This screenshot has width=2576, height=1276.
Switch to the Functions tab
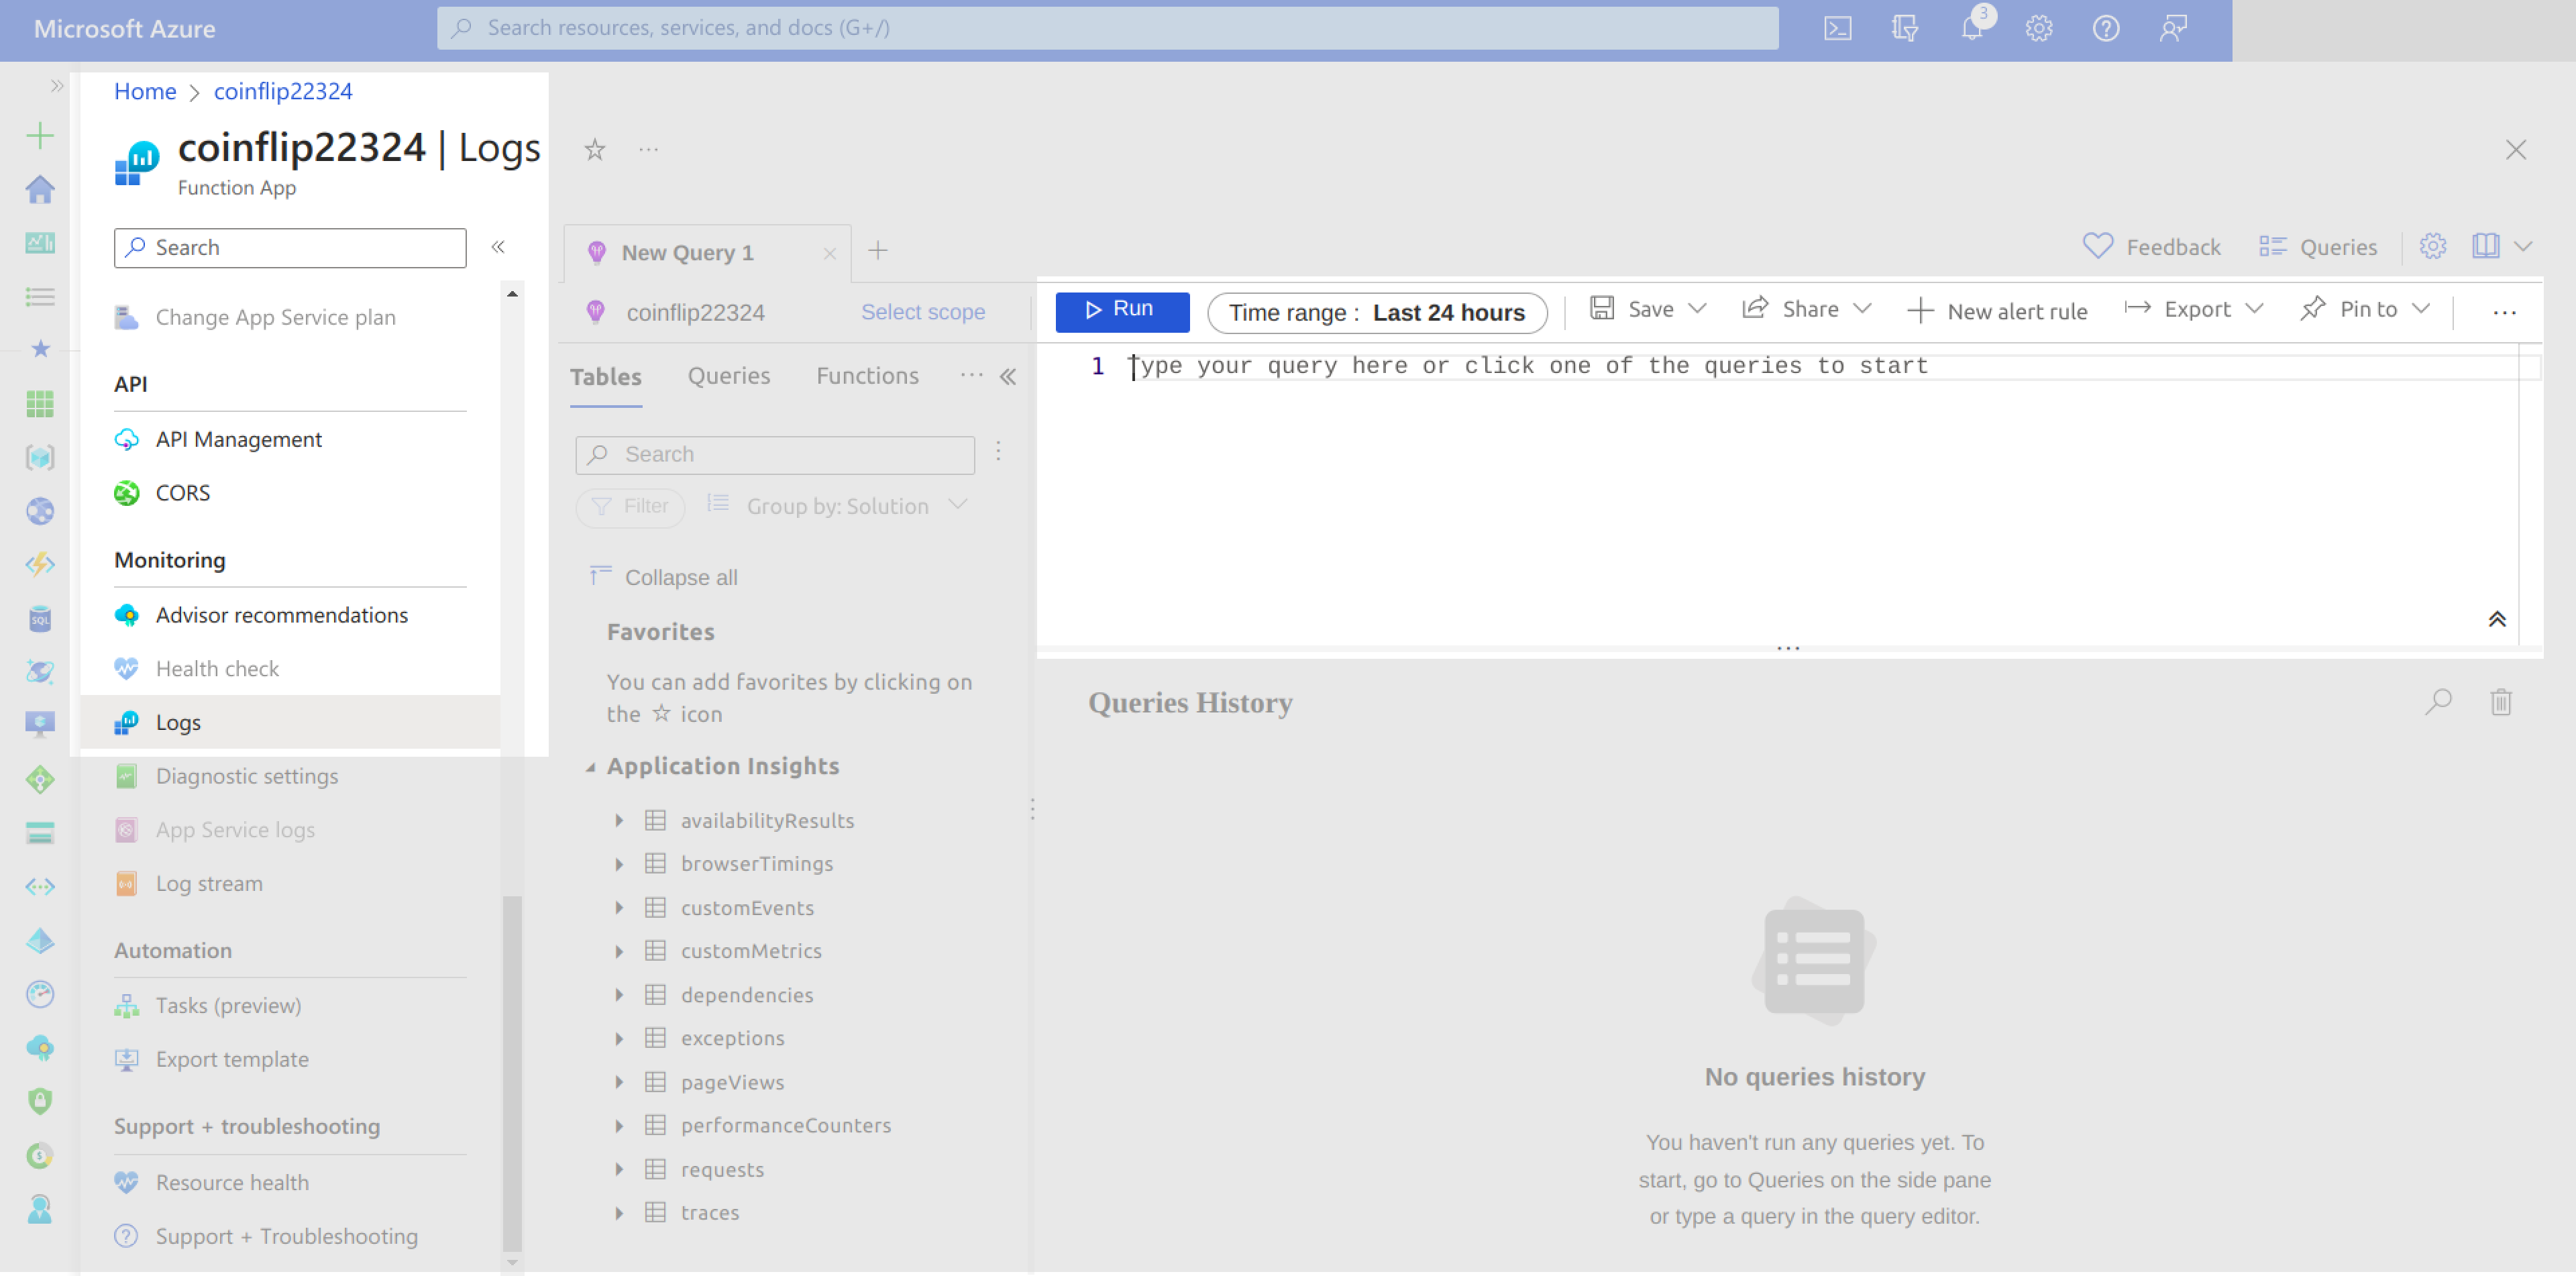pos(867,376)
